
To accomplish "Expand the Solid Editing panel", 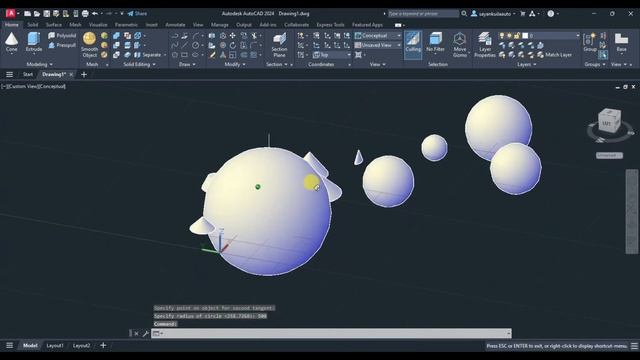I will (139, 64).
